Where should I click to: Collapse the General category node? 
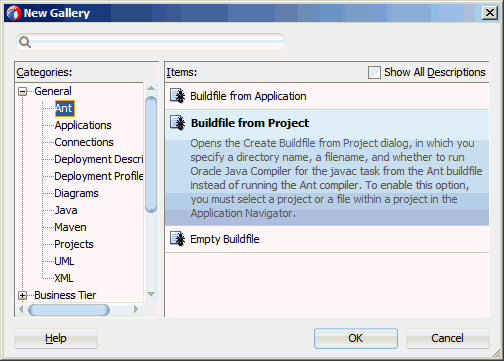pyautogui.click(x=22, y=91)
